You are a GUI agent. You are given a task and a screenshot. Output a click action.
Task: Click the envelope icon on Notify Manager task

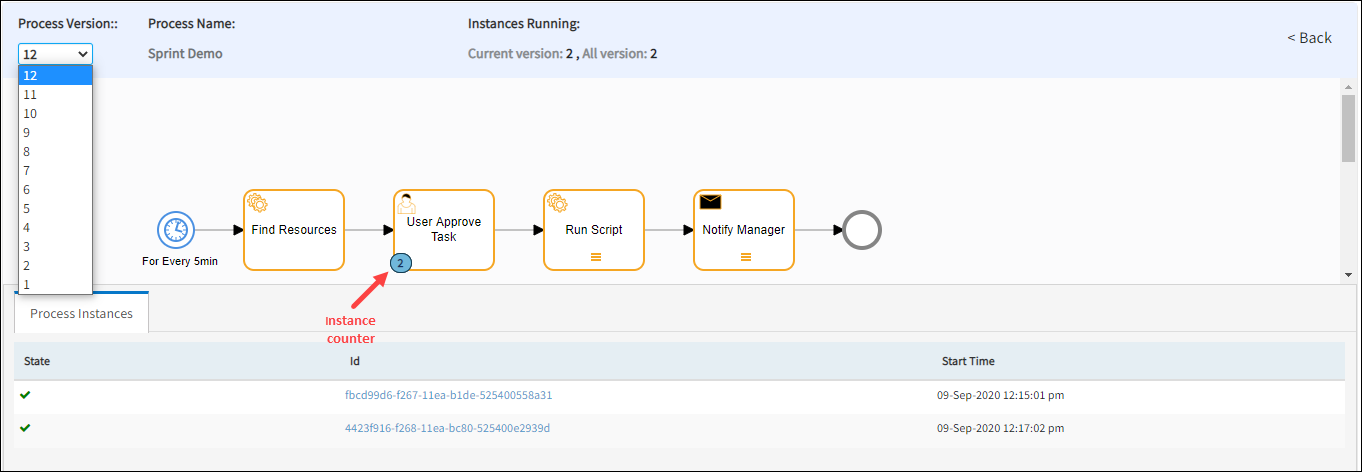711,202
